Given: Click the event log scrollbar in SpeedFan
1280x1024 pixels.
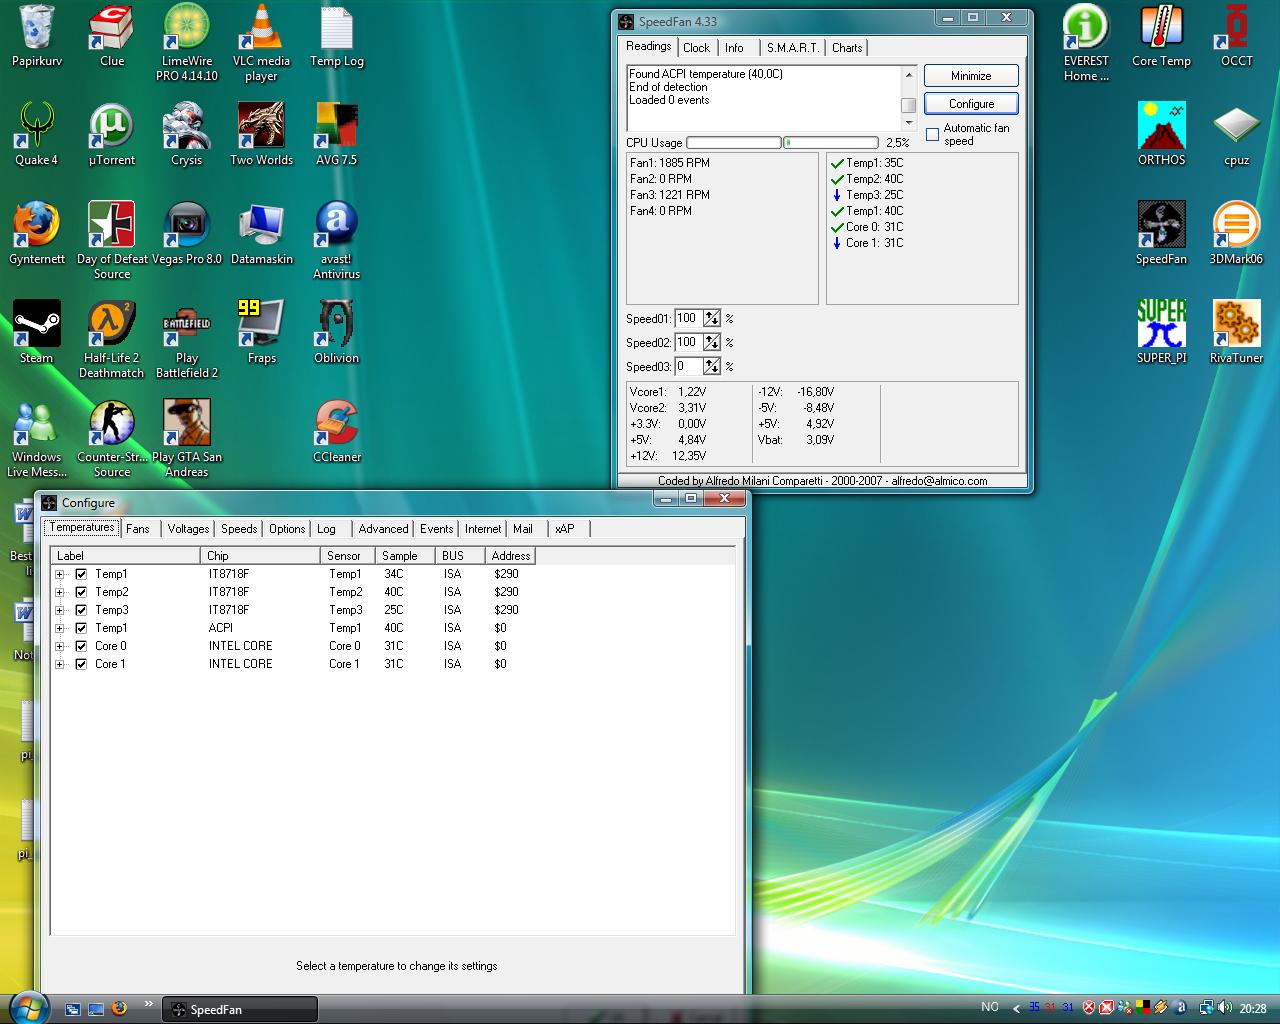Looking at the screenshot, I should pyautogui.click(x=908, y=98).
